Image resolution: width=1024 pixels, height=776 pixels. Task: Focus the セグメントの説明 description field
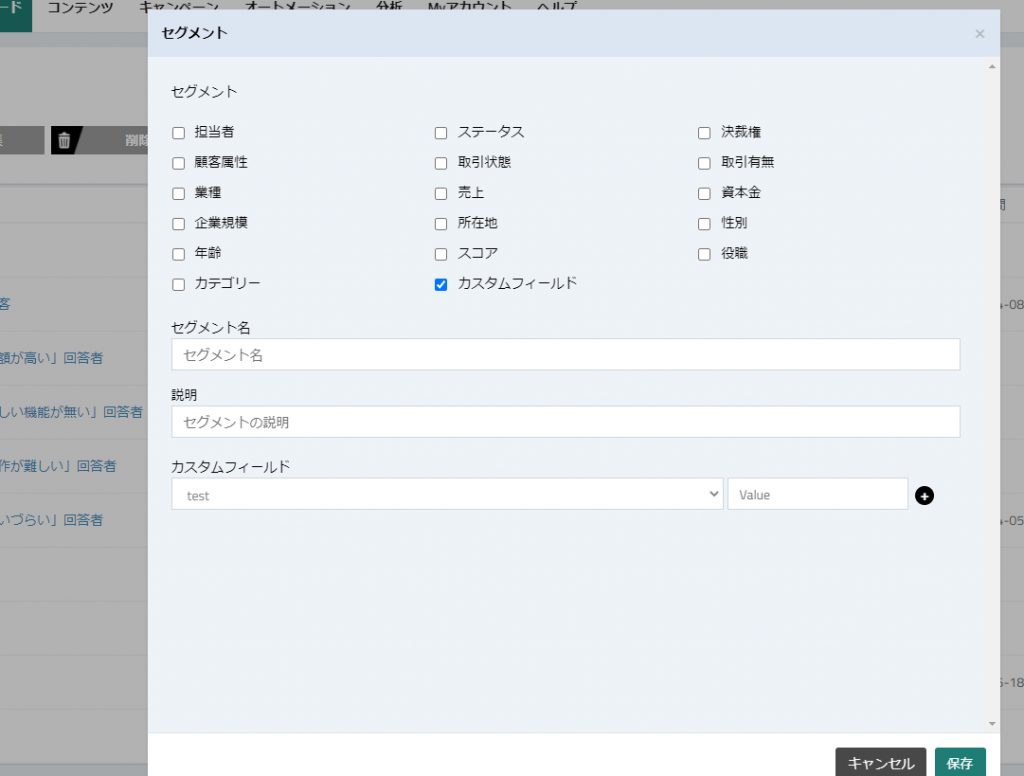tap(566, 422)
